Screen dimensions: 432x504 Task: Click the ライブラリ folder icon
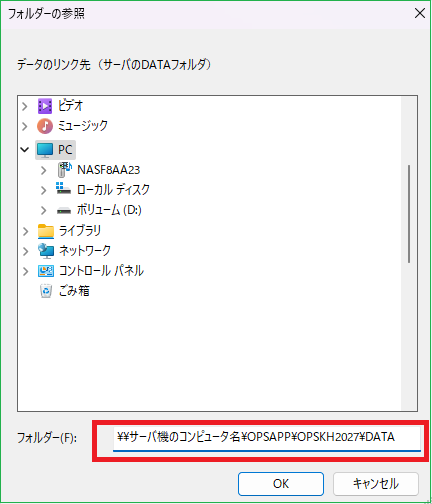46,231
